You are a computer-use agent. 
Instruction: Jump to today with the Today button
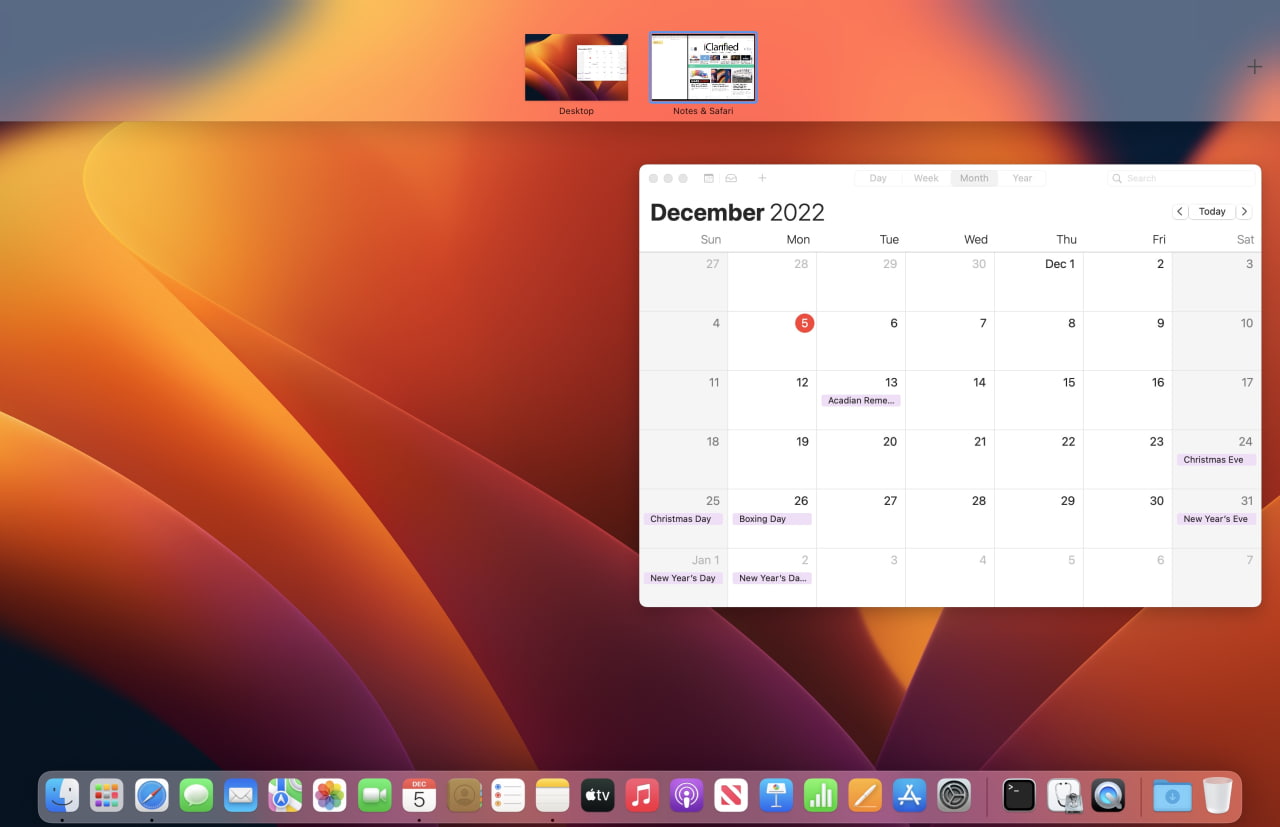(1212, 211)
